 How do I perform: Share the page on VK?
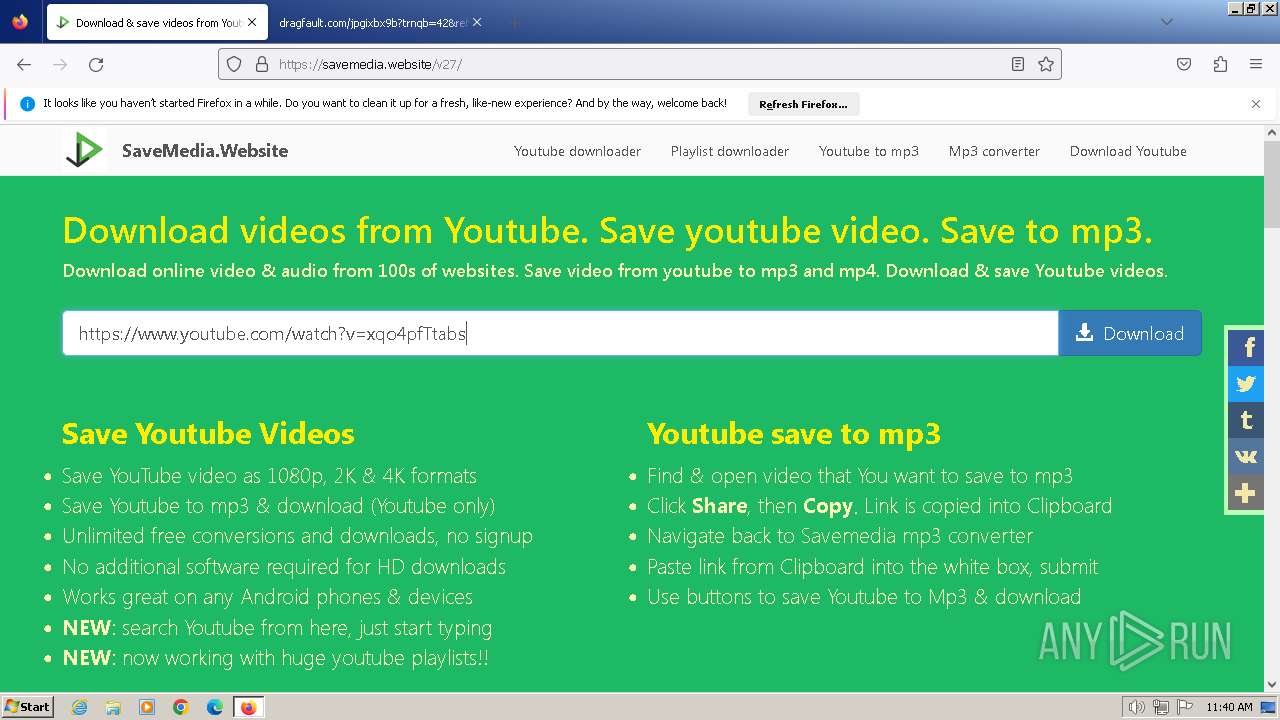[1246, 456]
